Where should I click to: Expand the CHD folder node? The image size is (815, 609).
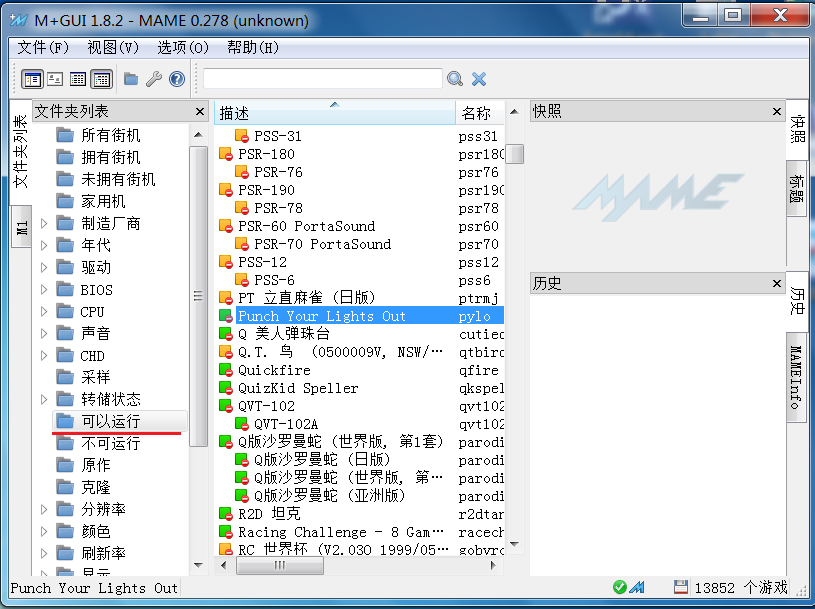point(44,356)
